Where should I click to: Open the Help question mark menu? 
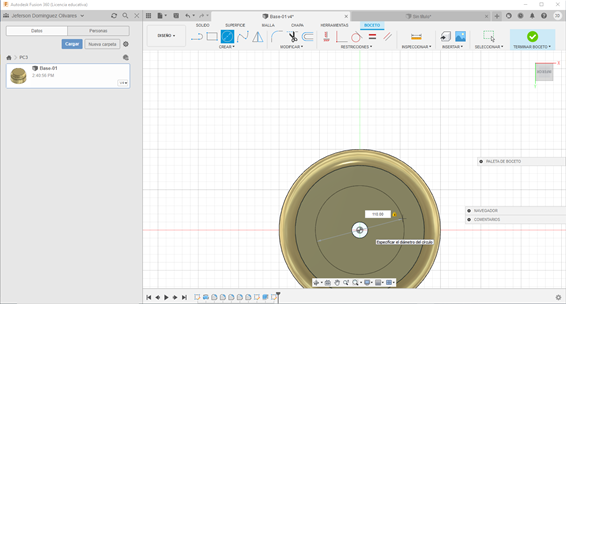pyautogui.click(x=544, y=16)
